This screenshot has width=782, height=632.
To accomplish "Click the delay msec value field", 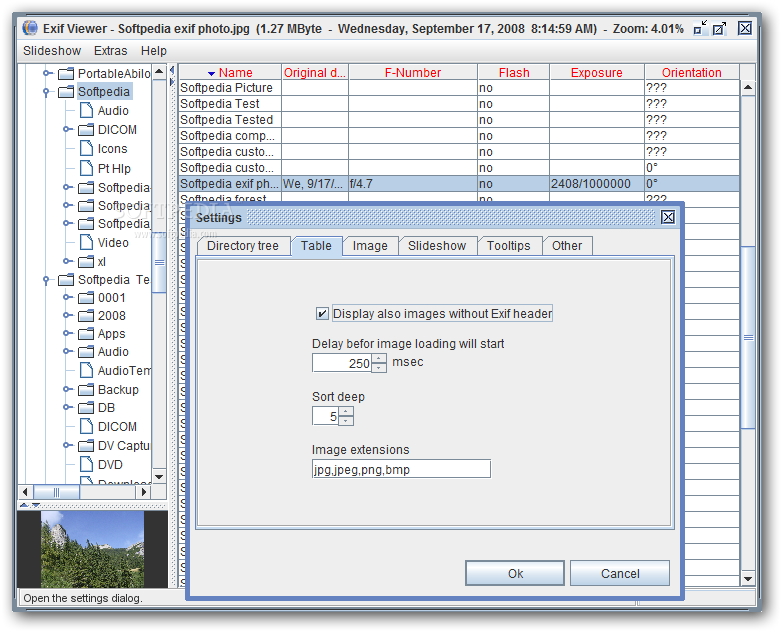I will tap(342, 363).
